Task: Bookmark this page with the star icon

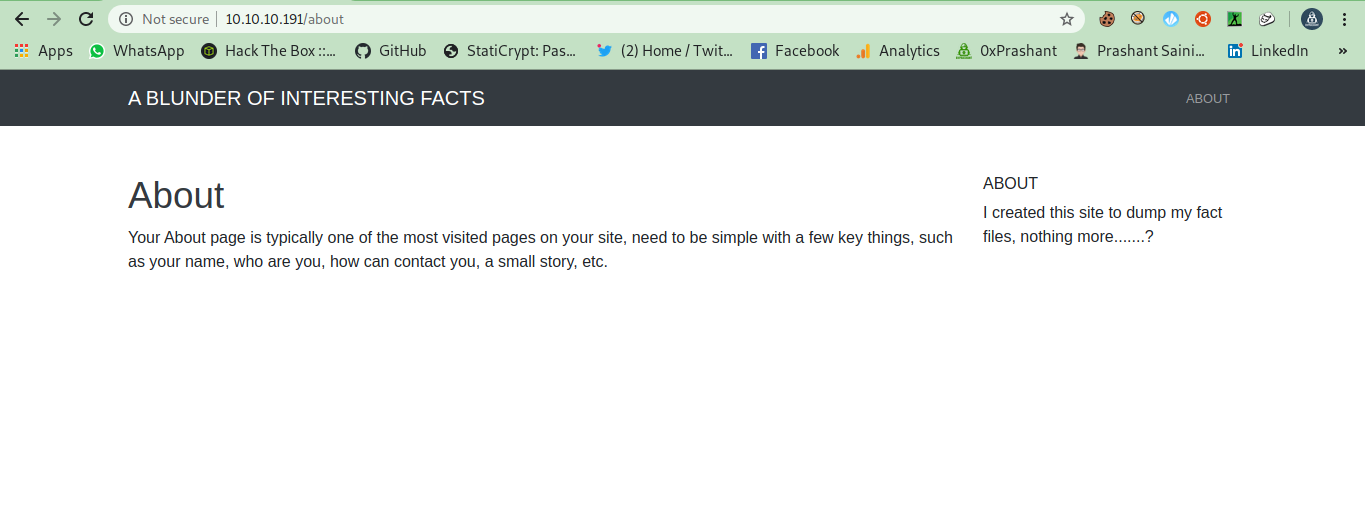Action: coord(1067,19)
